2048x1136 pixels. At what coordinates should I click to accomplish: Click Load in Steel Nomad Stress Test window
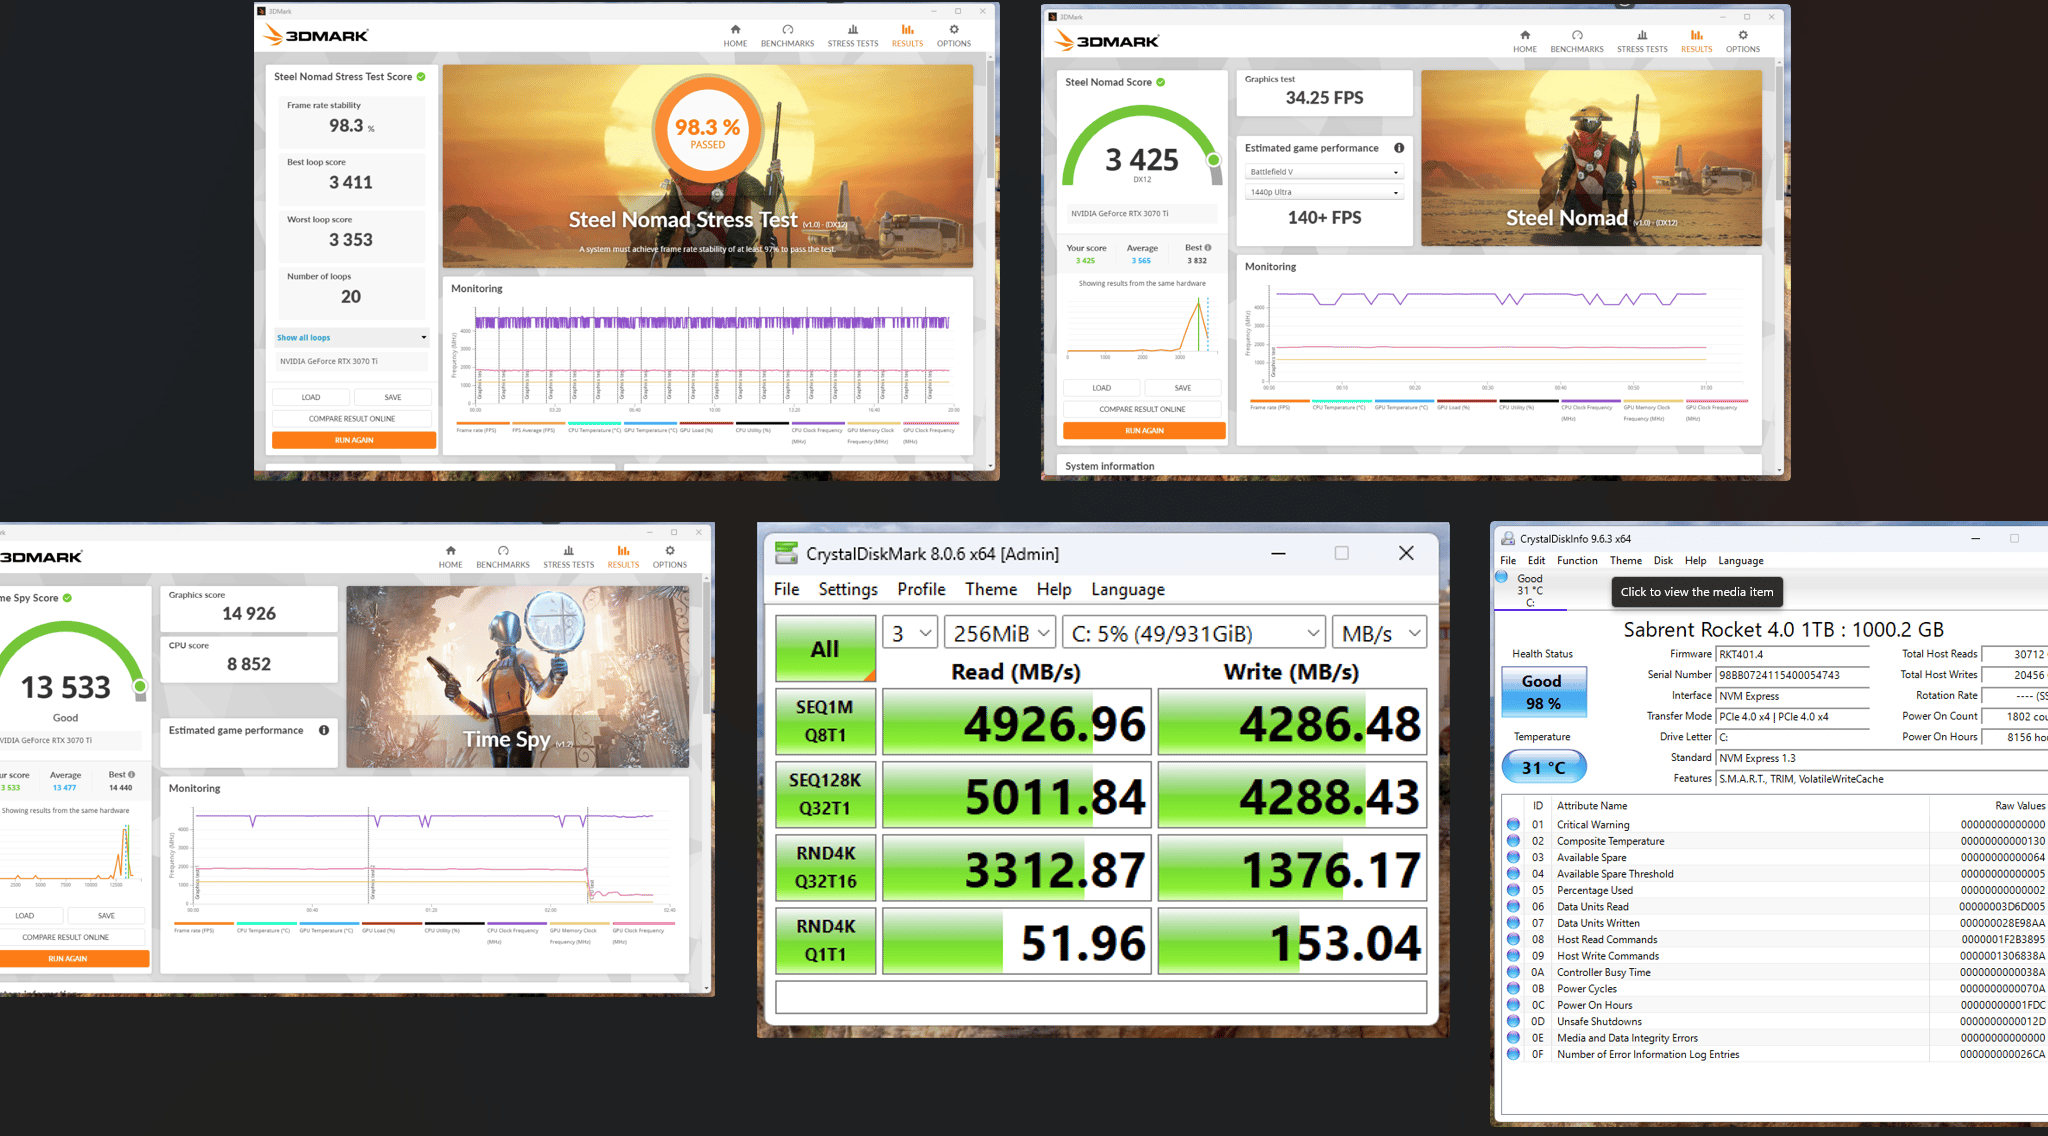[311, 397]
